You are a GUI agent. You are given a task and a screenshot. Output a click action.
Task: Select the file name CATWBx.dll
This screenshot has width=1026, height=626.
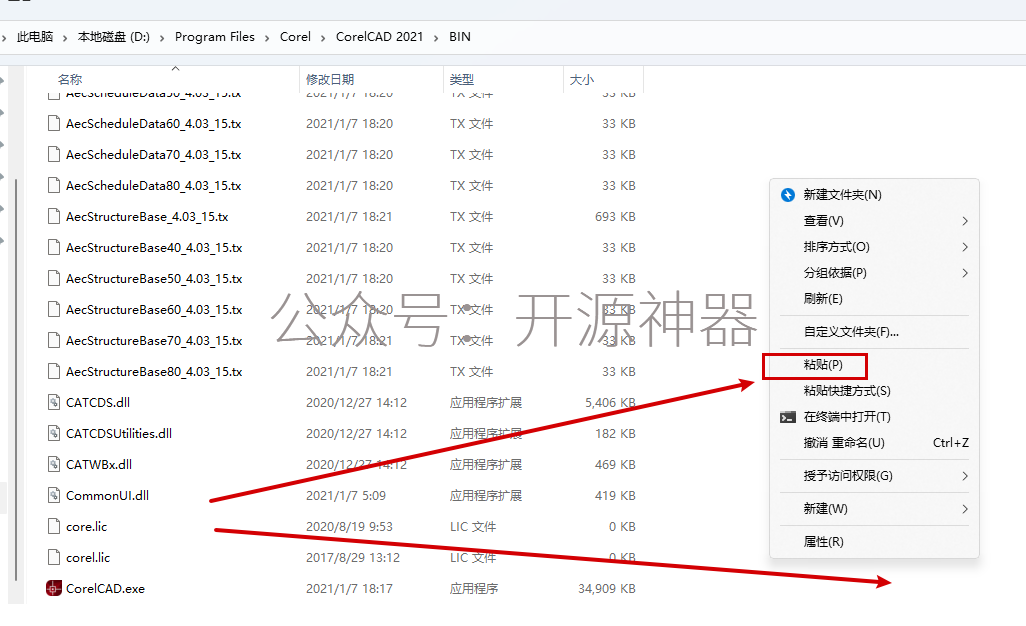point(99,464)
